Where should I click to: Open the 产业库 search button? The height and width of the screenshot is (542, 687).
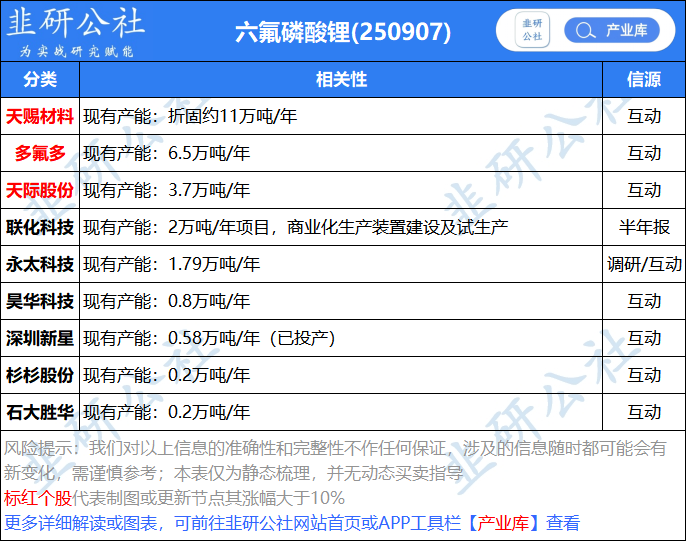point(612,30)
